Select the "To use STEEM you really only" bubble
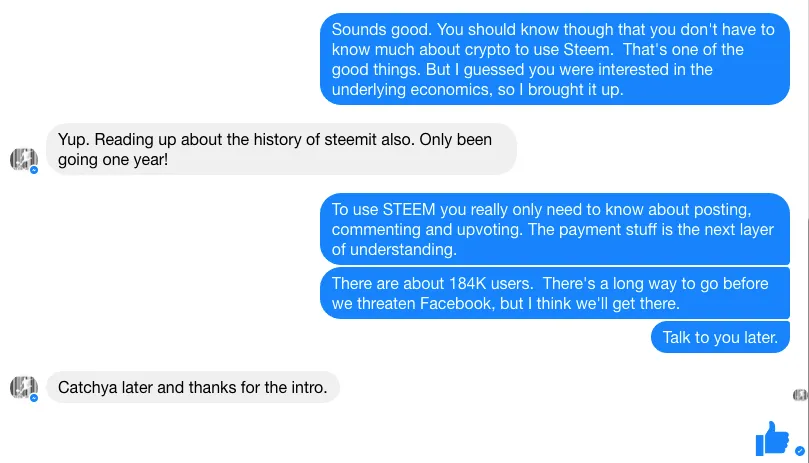 555,229
